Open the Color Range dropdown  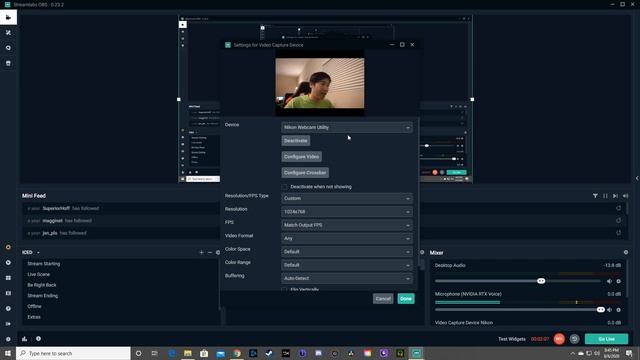[347, 265]
